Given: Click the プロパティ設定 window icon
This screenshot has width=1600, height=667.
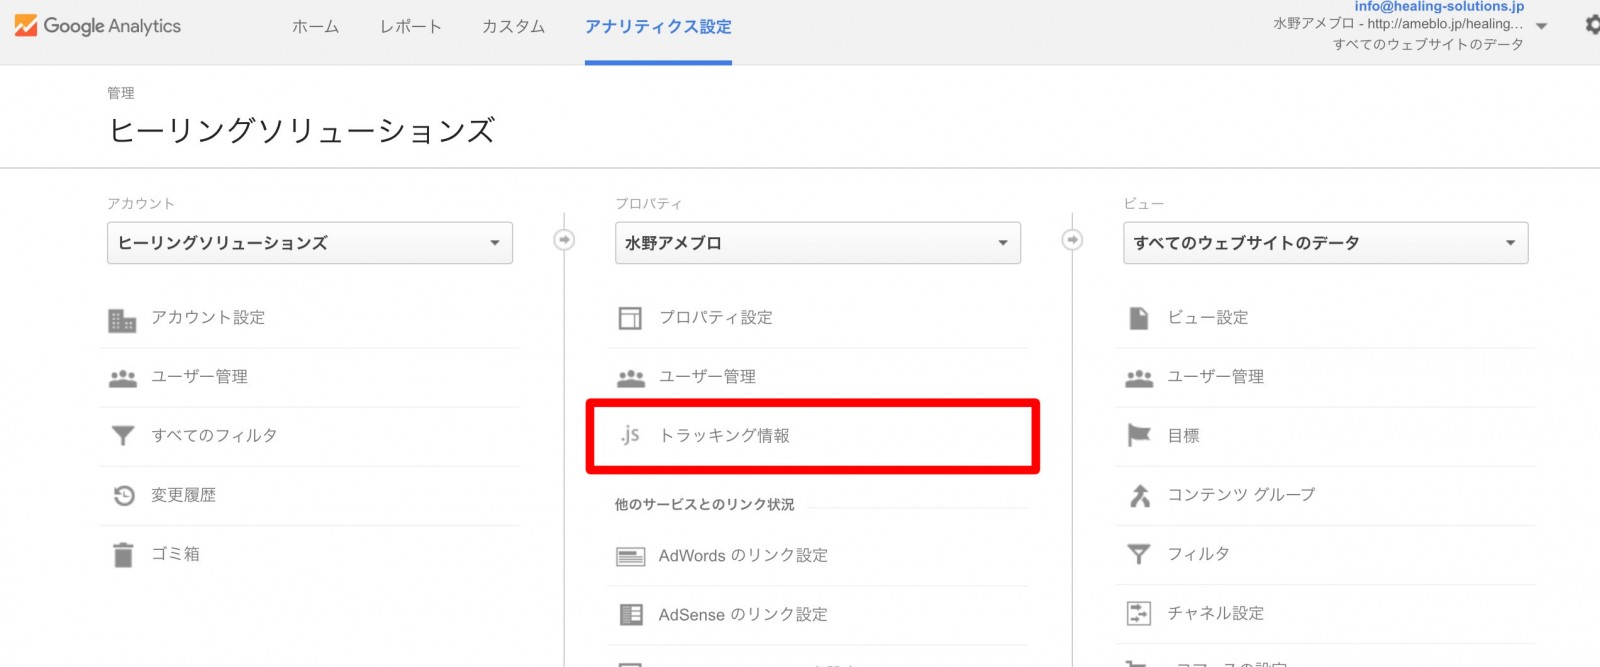Looking at the screenshot, I should pyautogui.click(x=630, y=318).
